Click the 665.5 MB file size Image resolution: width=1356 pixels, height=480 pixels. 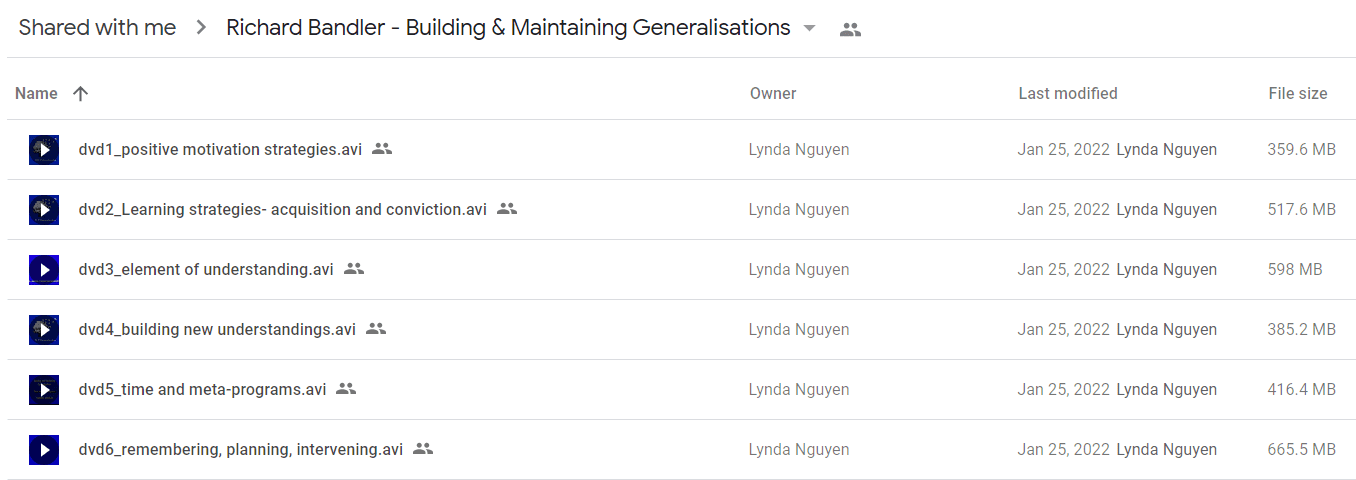point(1302,450)
